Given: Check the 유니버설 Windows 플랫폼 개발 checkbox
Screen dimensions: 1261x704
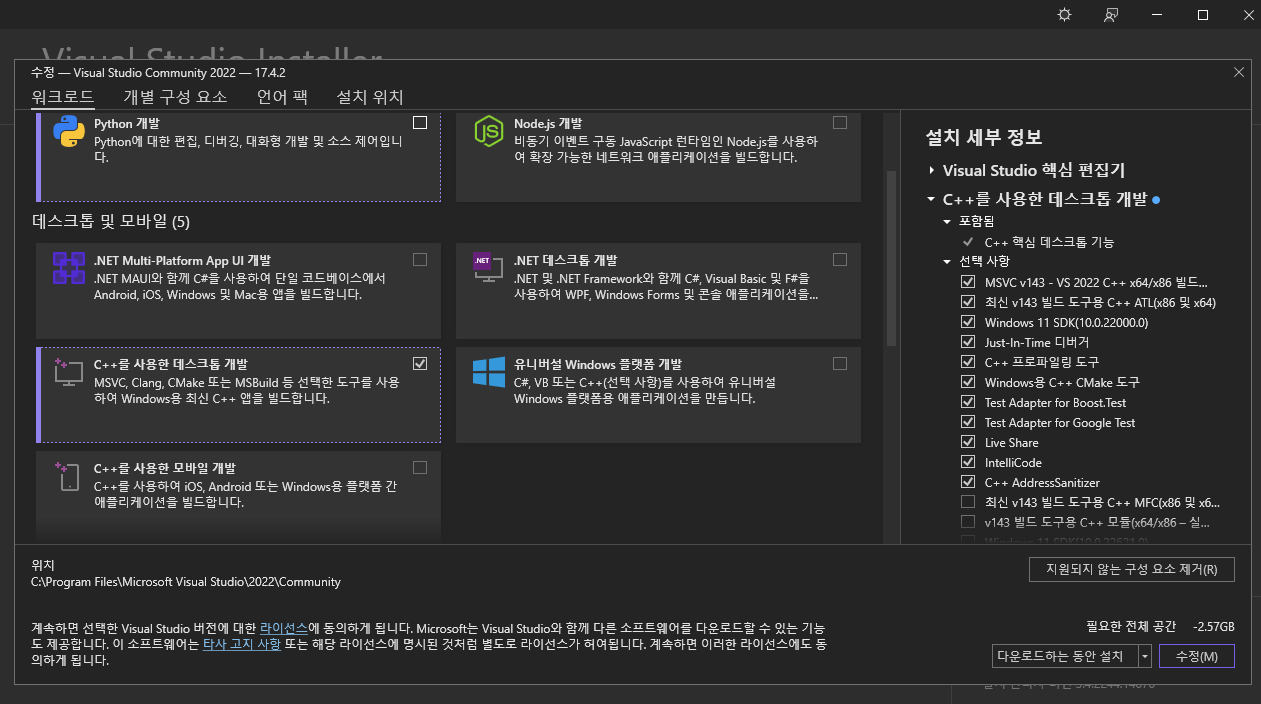Looking at the screenshot, I should (840, 364).
